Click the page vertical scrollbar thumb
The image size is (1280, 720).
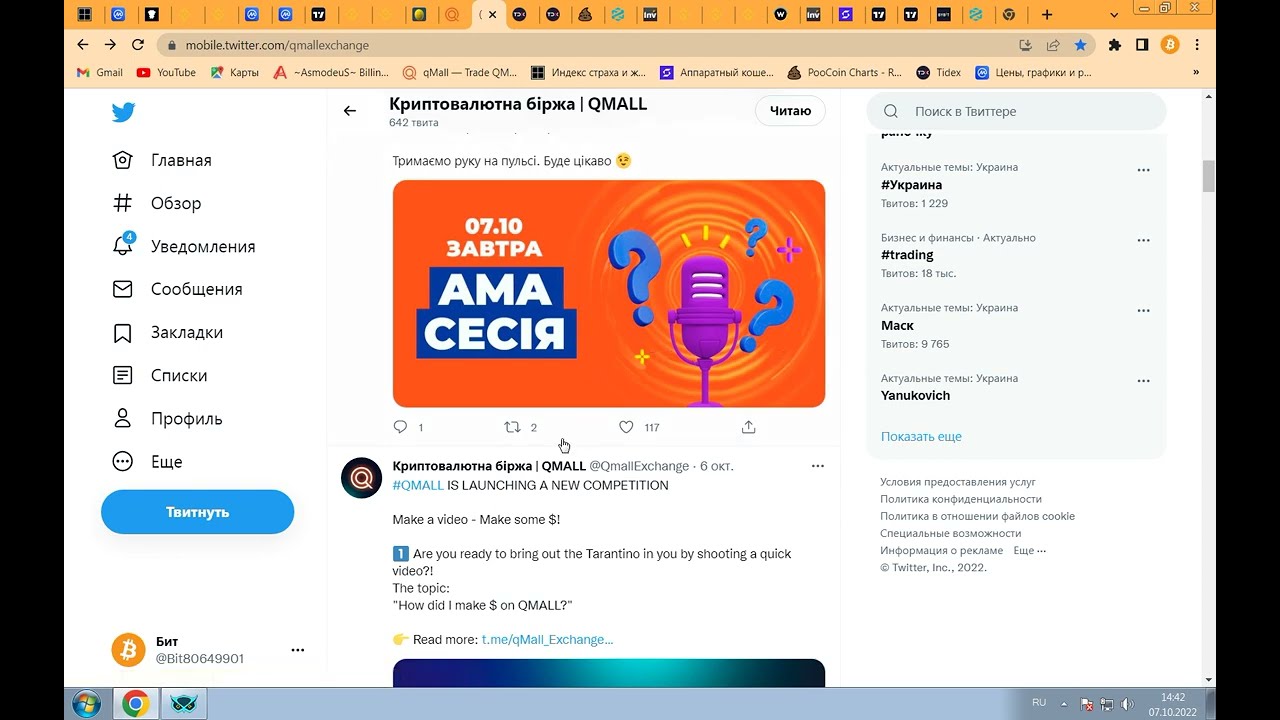(1208, 176)
